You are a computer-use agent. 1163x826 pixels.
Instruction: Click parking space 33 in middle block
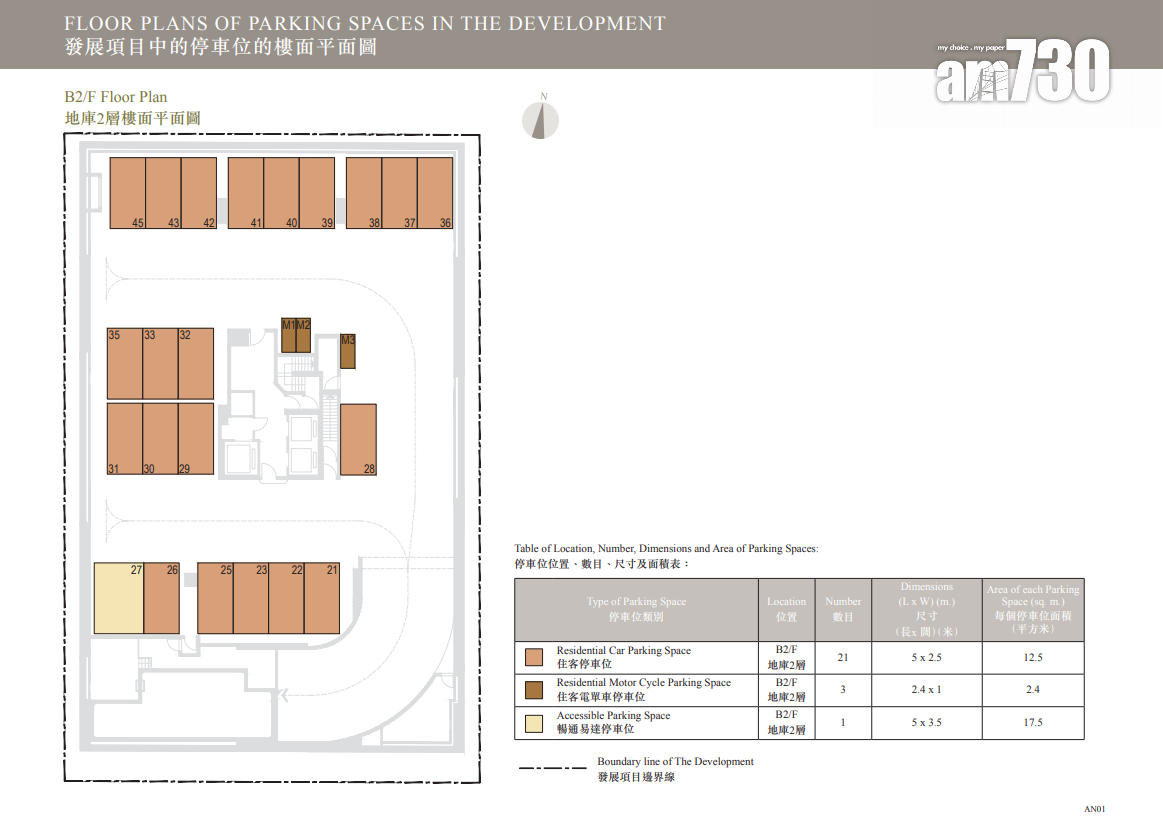click(x=160, y=364)
